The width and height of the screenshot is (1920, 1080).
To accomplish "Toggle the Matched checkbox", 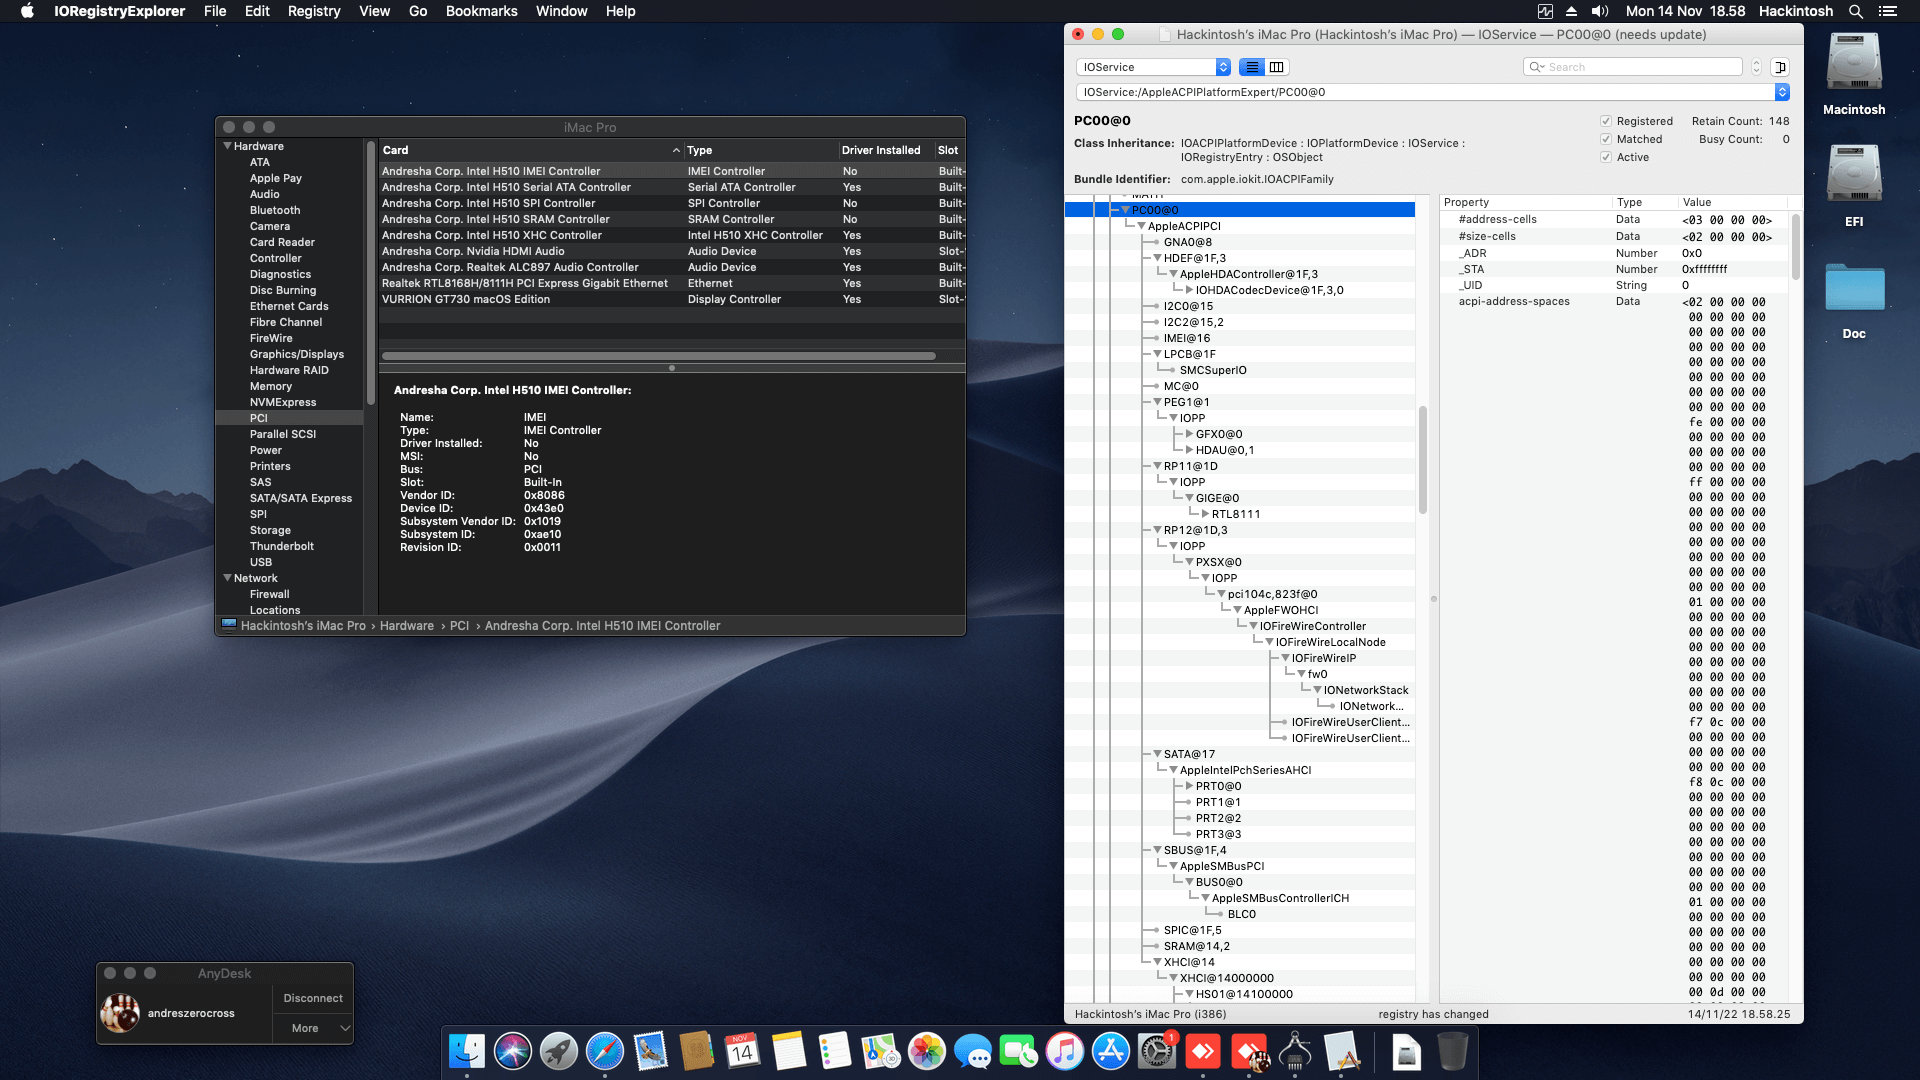I will click(x=1606, y=139).
